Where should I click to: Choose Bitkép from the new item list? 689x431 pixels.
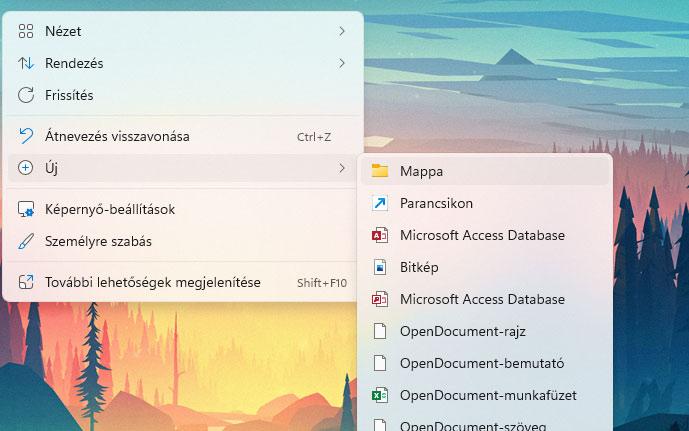(x=419, y=267)
